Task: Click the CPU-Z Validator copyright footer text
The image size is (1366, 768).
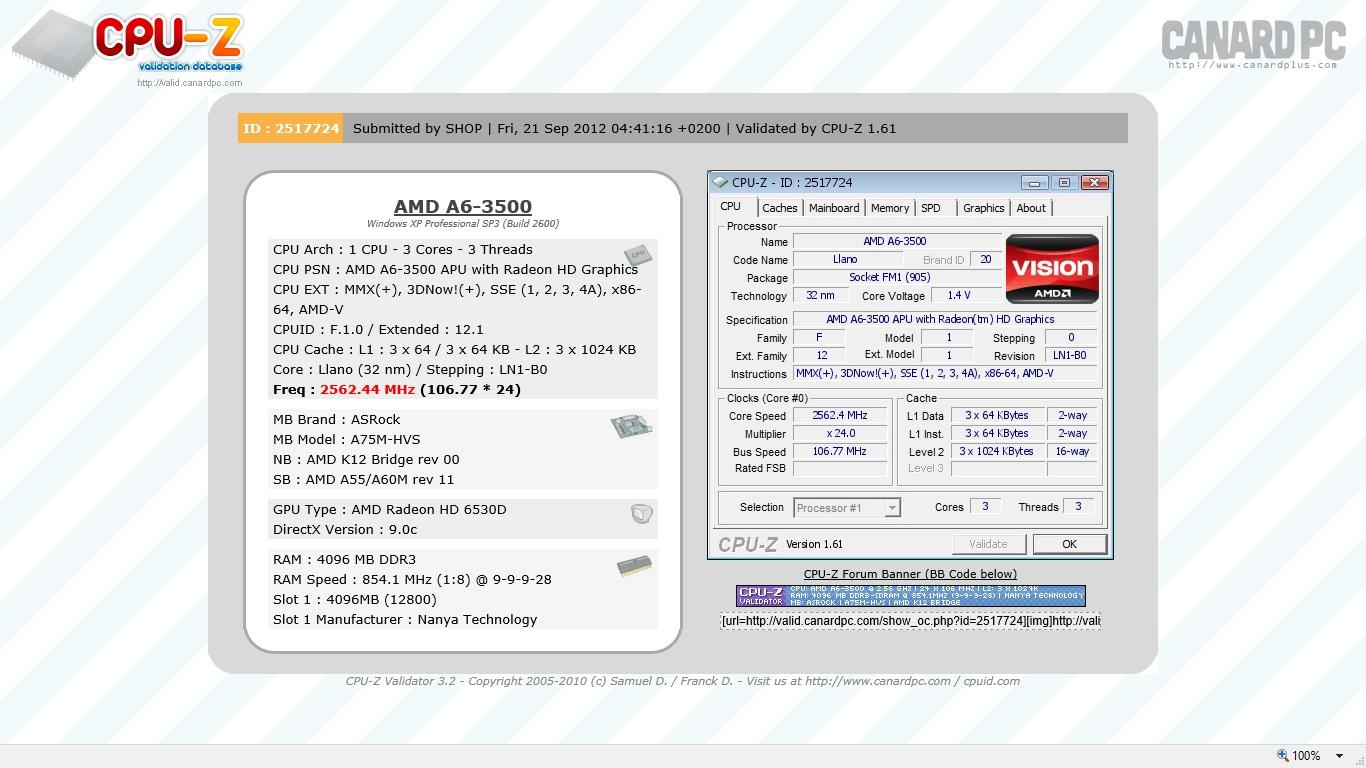Action: coord(683,681)
